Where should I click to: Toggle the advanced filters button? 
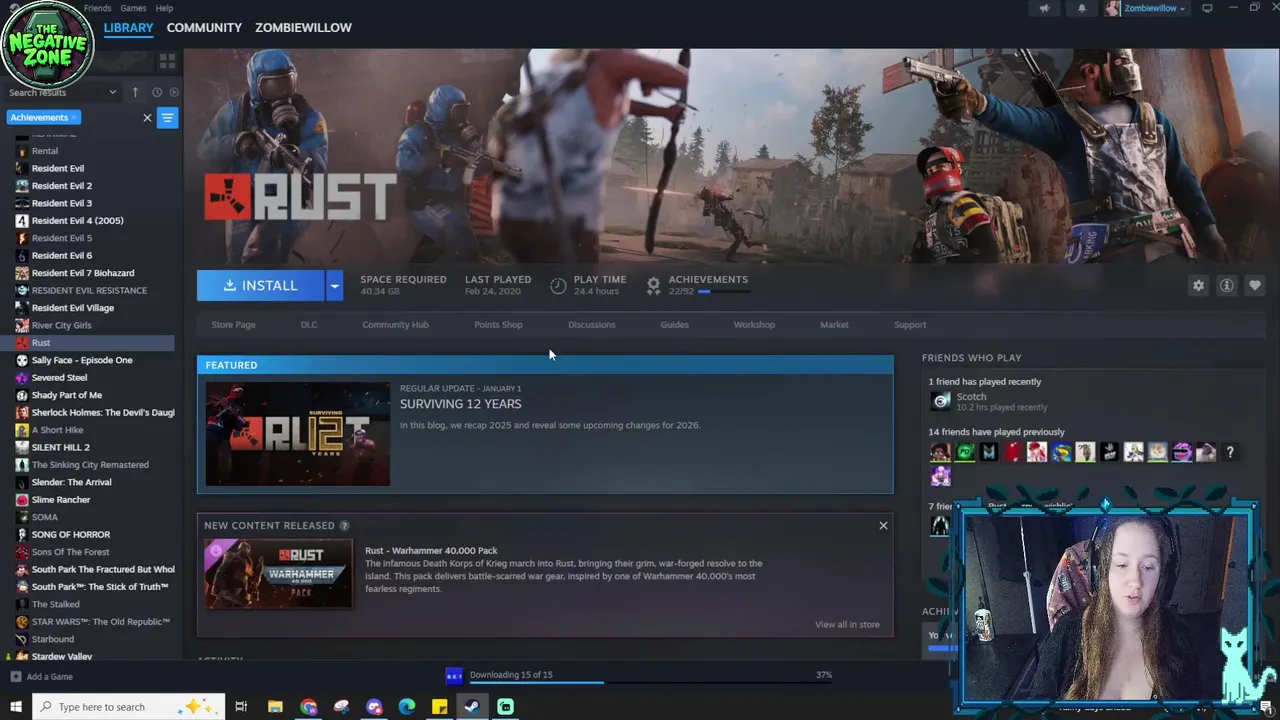(x=167, y=118)
